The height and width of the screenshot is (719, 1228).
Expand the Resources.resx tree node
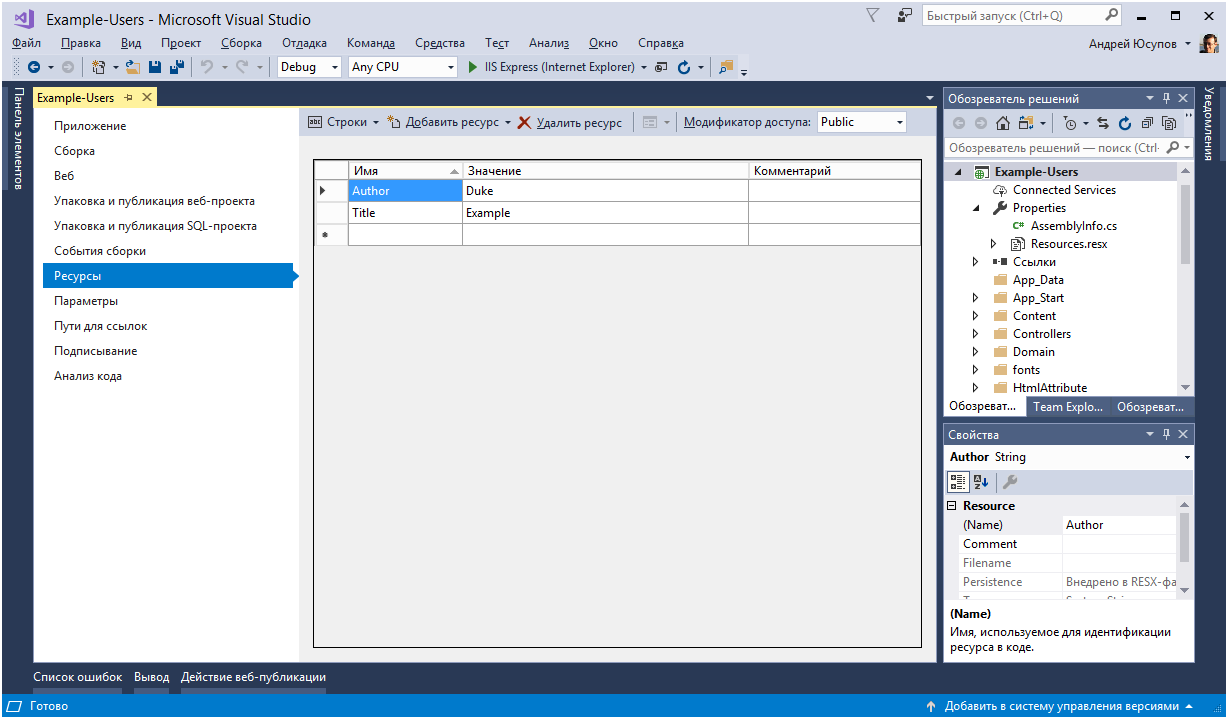tap(994, 244)
